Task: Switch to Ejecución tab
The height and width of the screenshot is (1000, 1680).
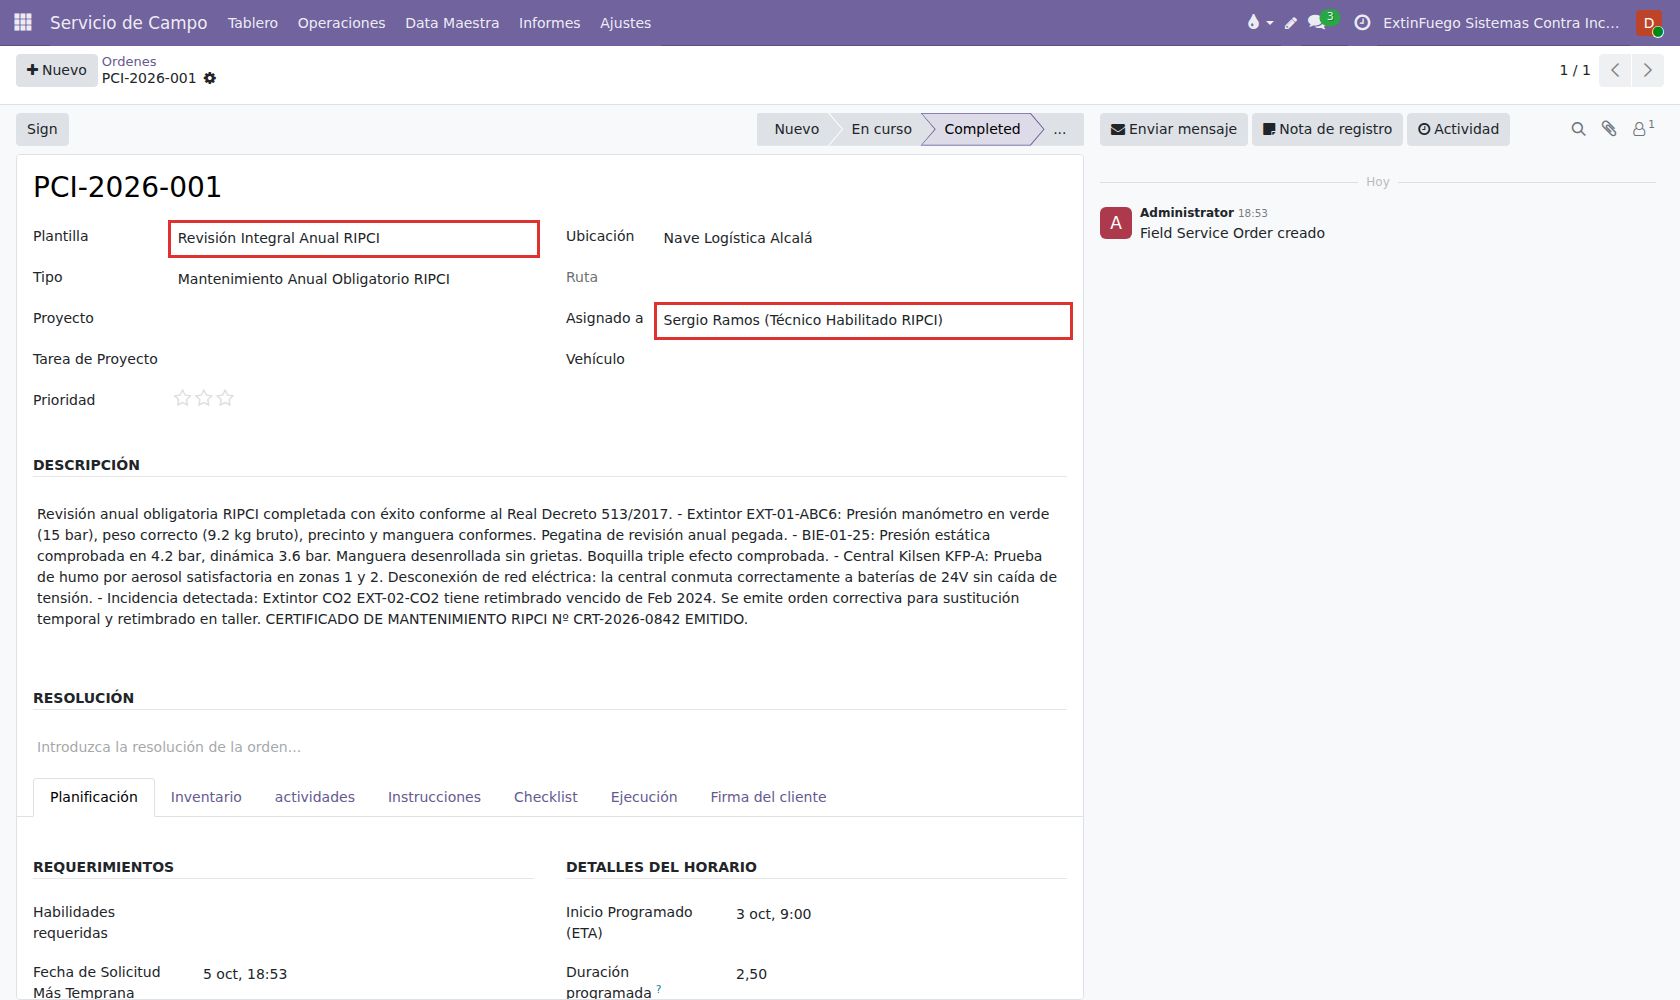Action: click(x=644, y=797)
